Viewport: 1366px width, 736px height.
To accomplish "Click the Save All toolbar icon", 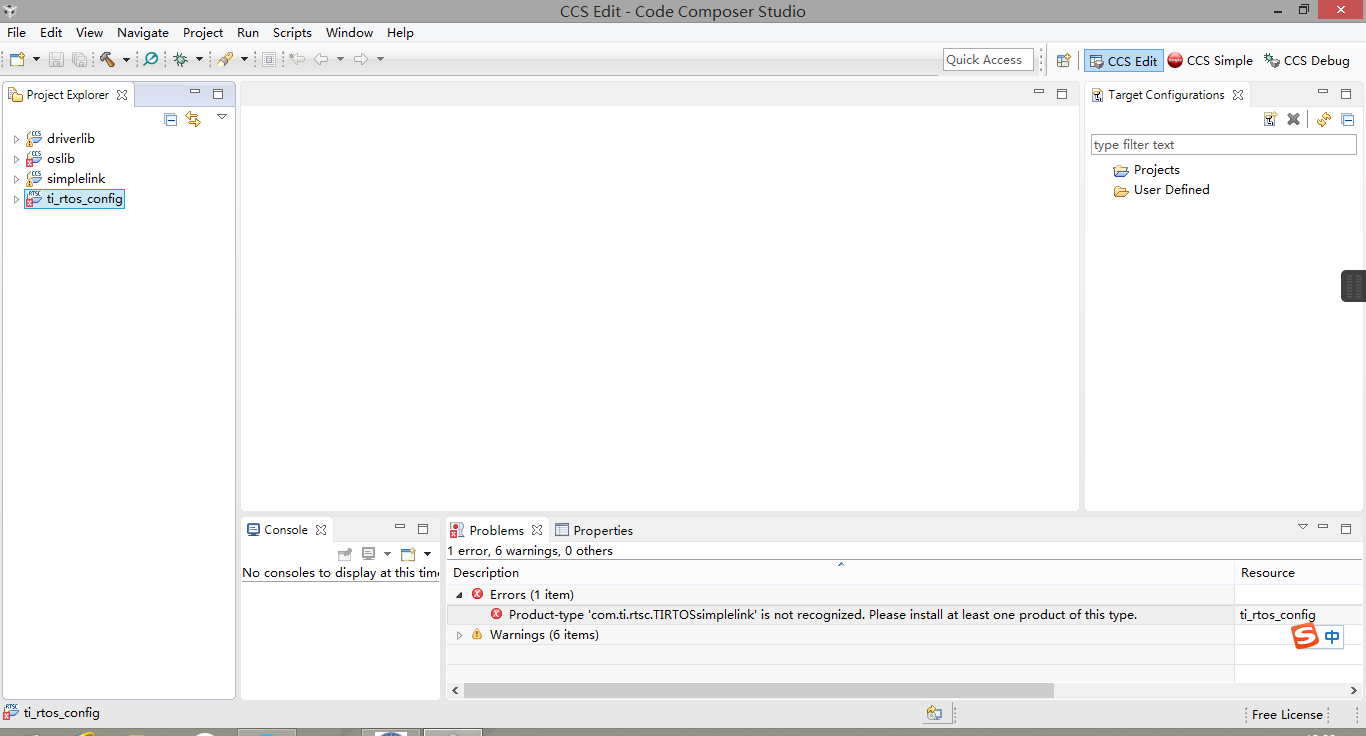I will coord(78,60).
